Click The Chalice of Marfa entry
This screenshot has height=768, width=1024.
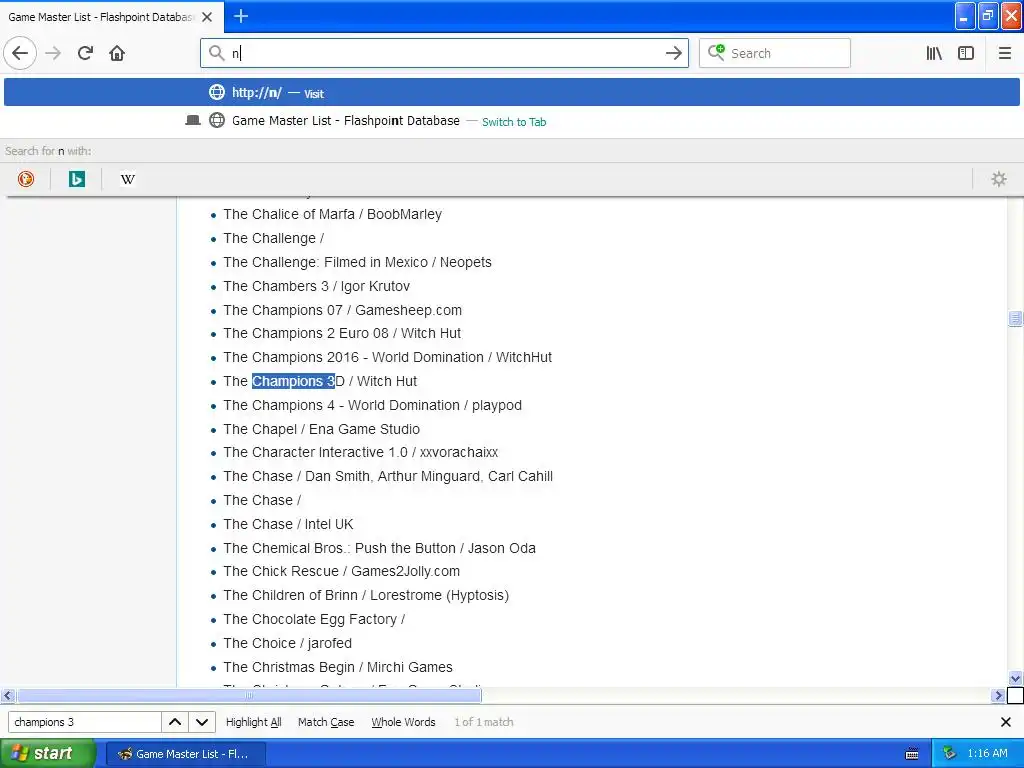coord(332,214)
